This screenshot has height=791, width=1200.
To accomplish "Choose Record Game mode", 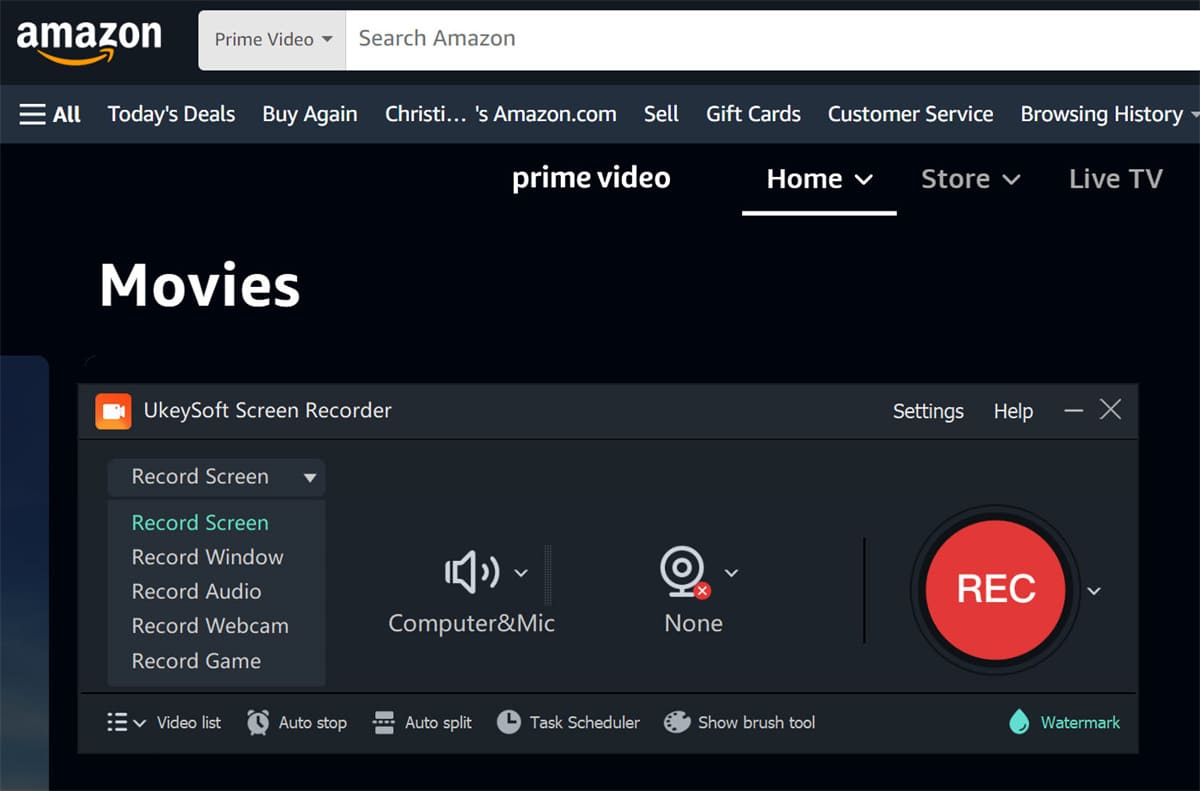I will 196,661.
